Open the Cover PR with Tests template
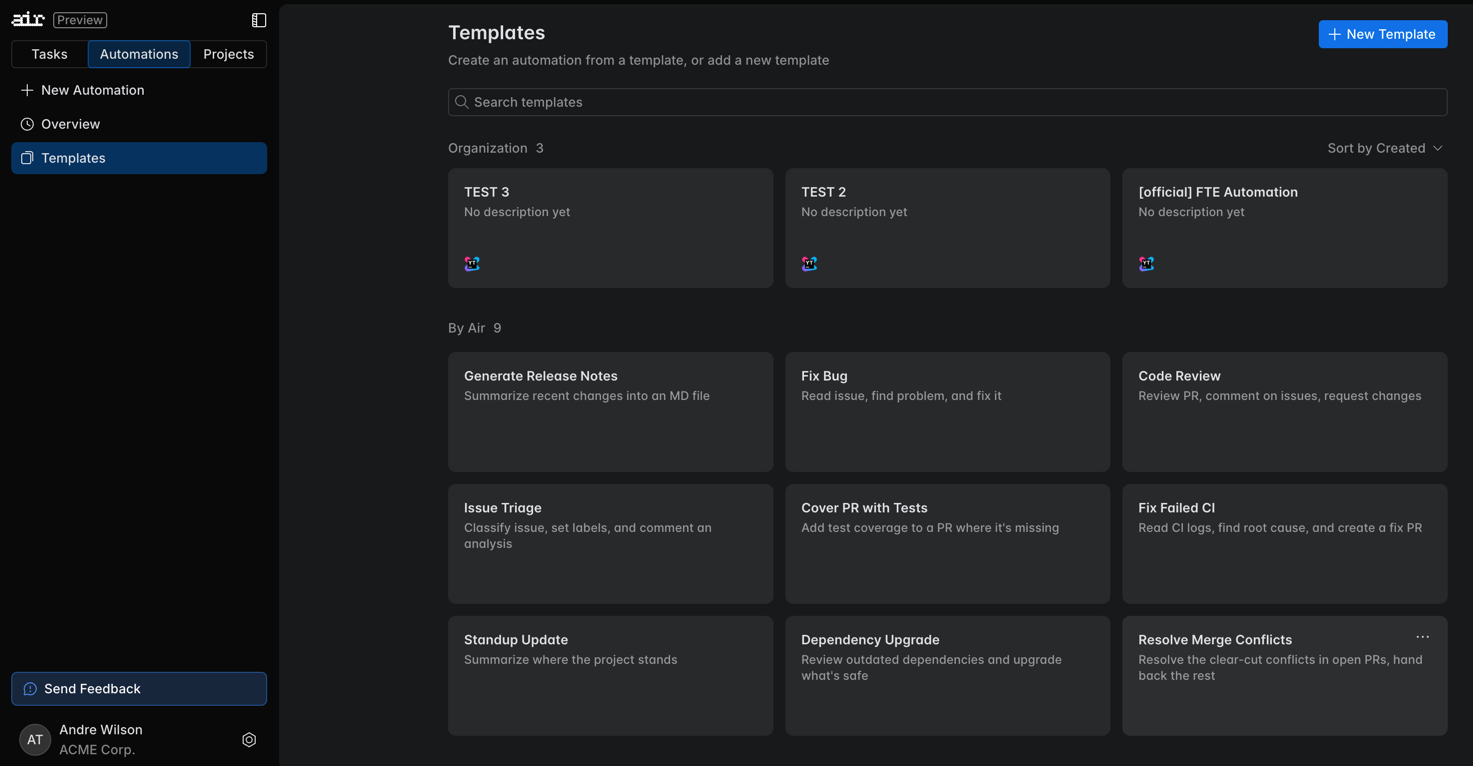 pyautogui.click(x=947, y=544)
